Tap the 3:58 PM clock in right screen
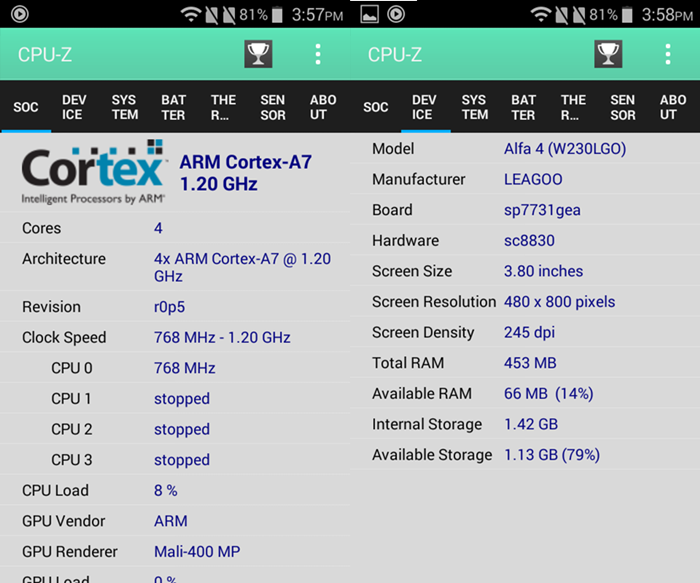Viewport: 700px width, 583px height. pyautogui.click(x=667, y=15)
